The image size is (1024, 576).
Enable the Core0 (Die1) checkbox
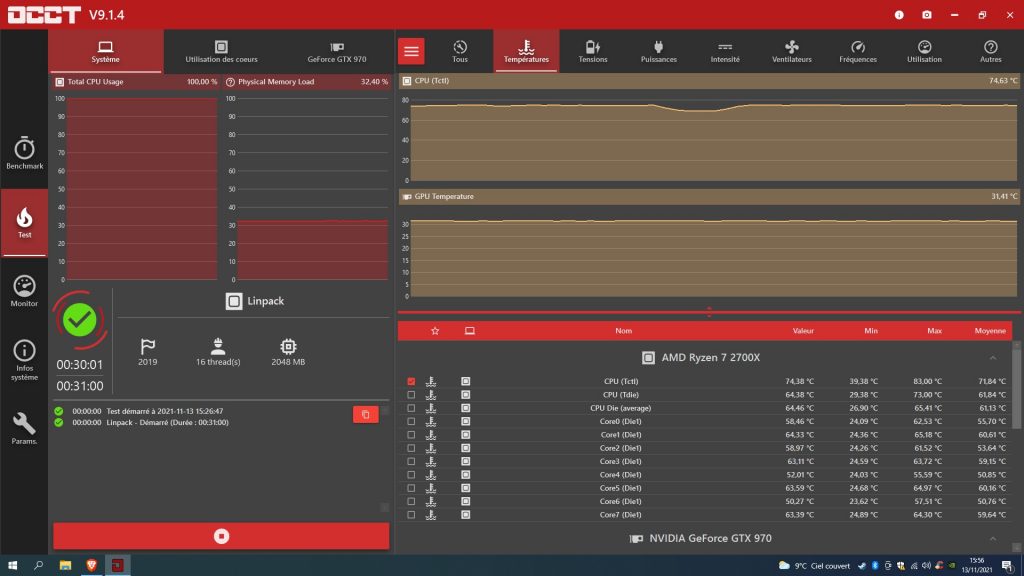pos(411,421)
